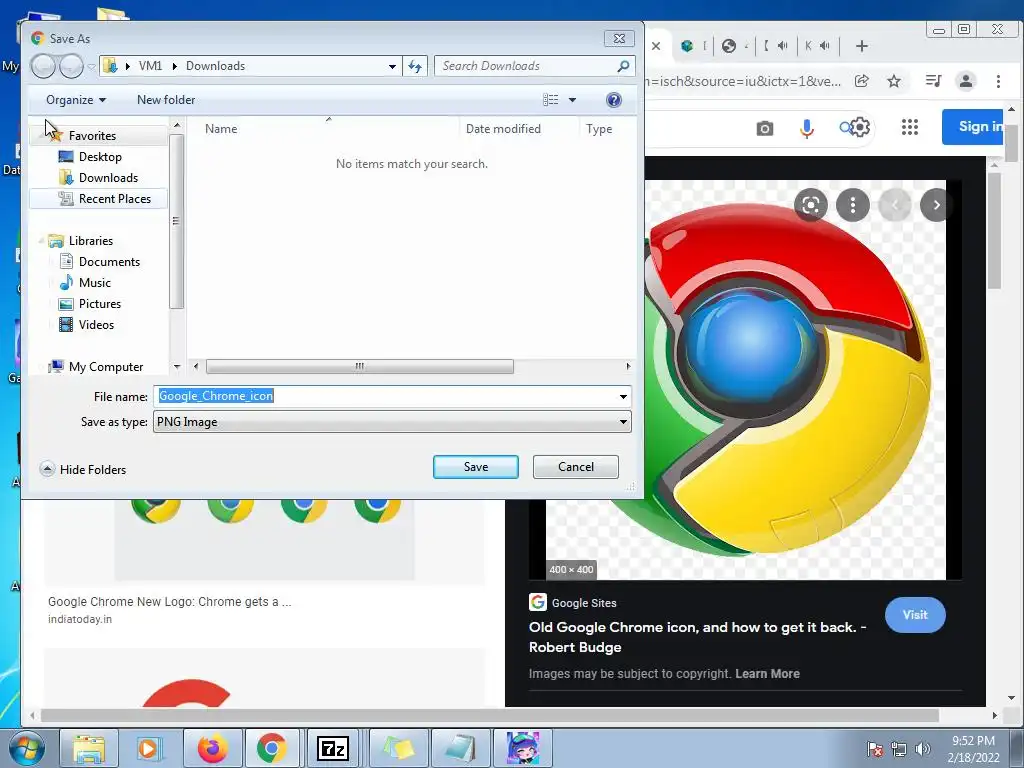Click the Search Downloads box
Viewport: 1024px width, 768px height.
click(x=526, y=66)
